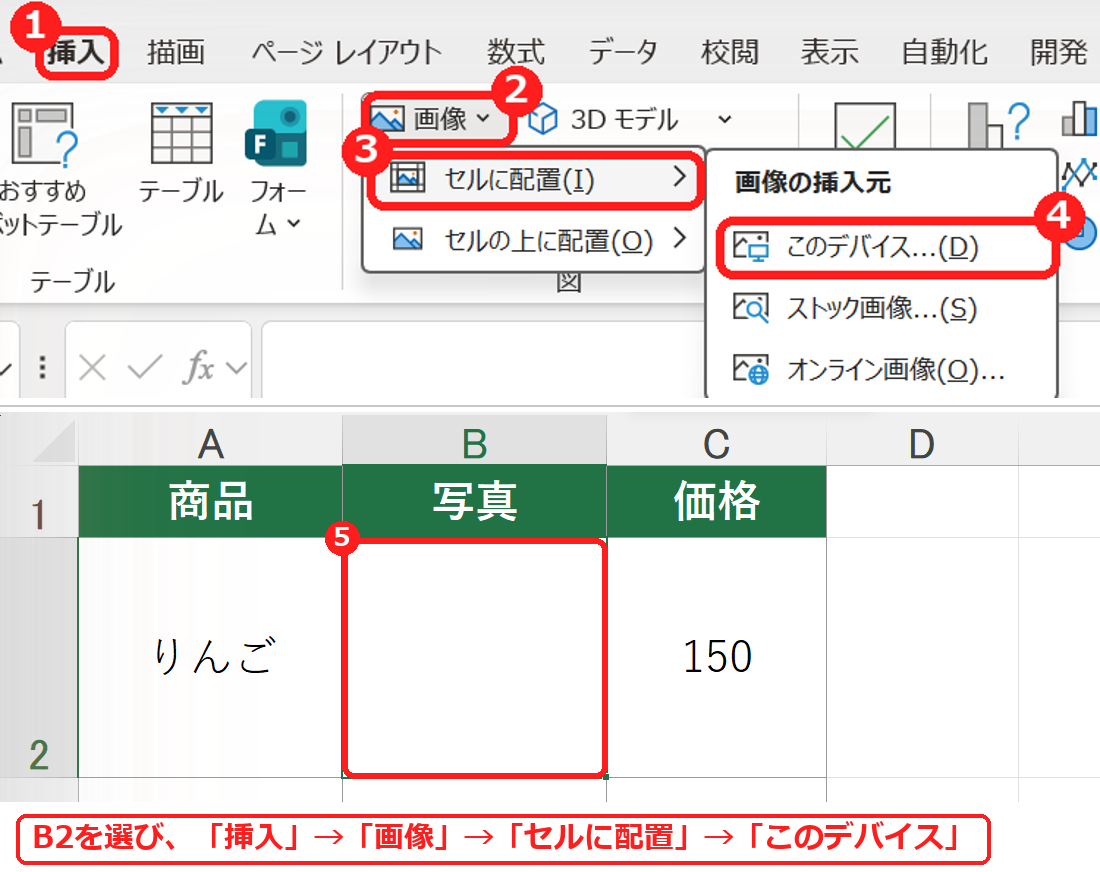Viewport: 1100px width, 872px height.
Task: Open the 画像 dropdown
Action: (x=431, y=119)
